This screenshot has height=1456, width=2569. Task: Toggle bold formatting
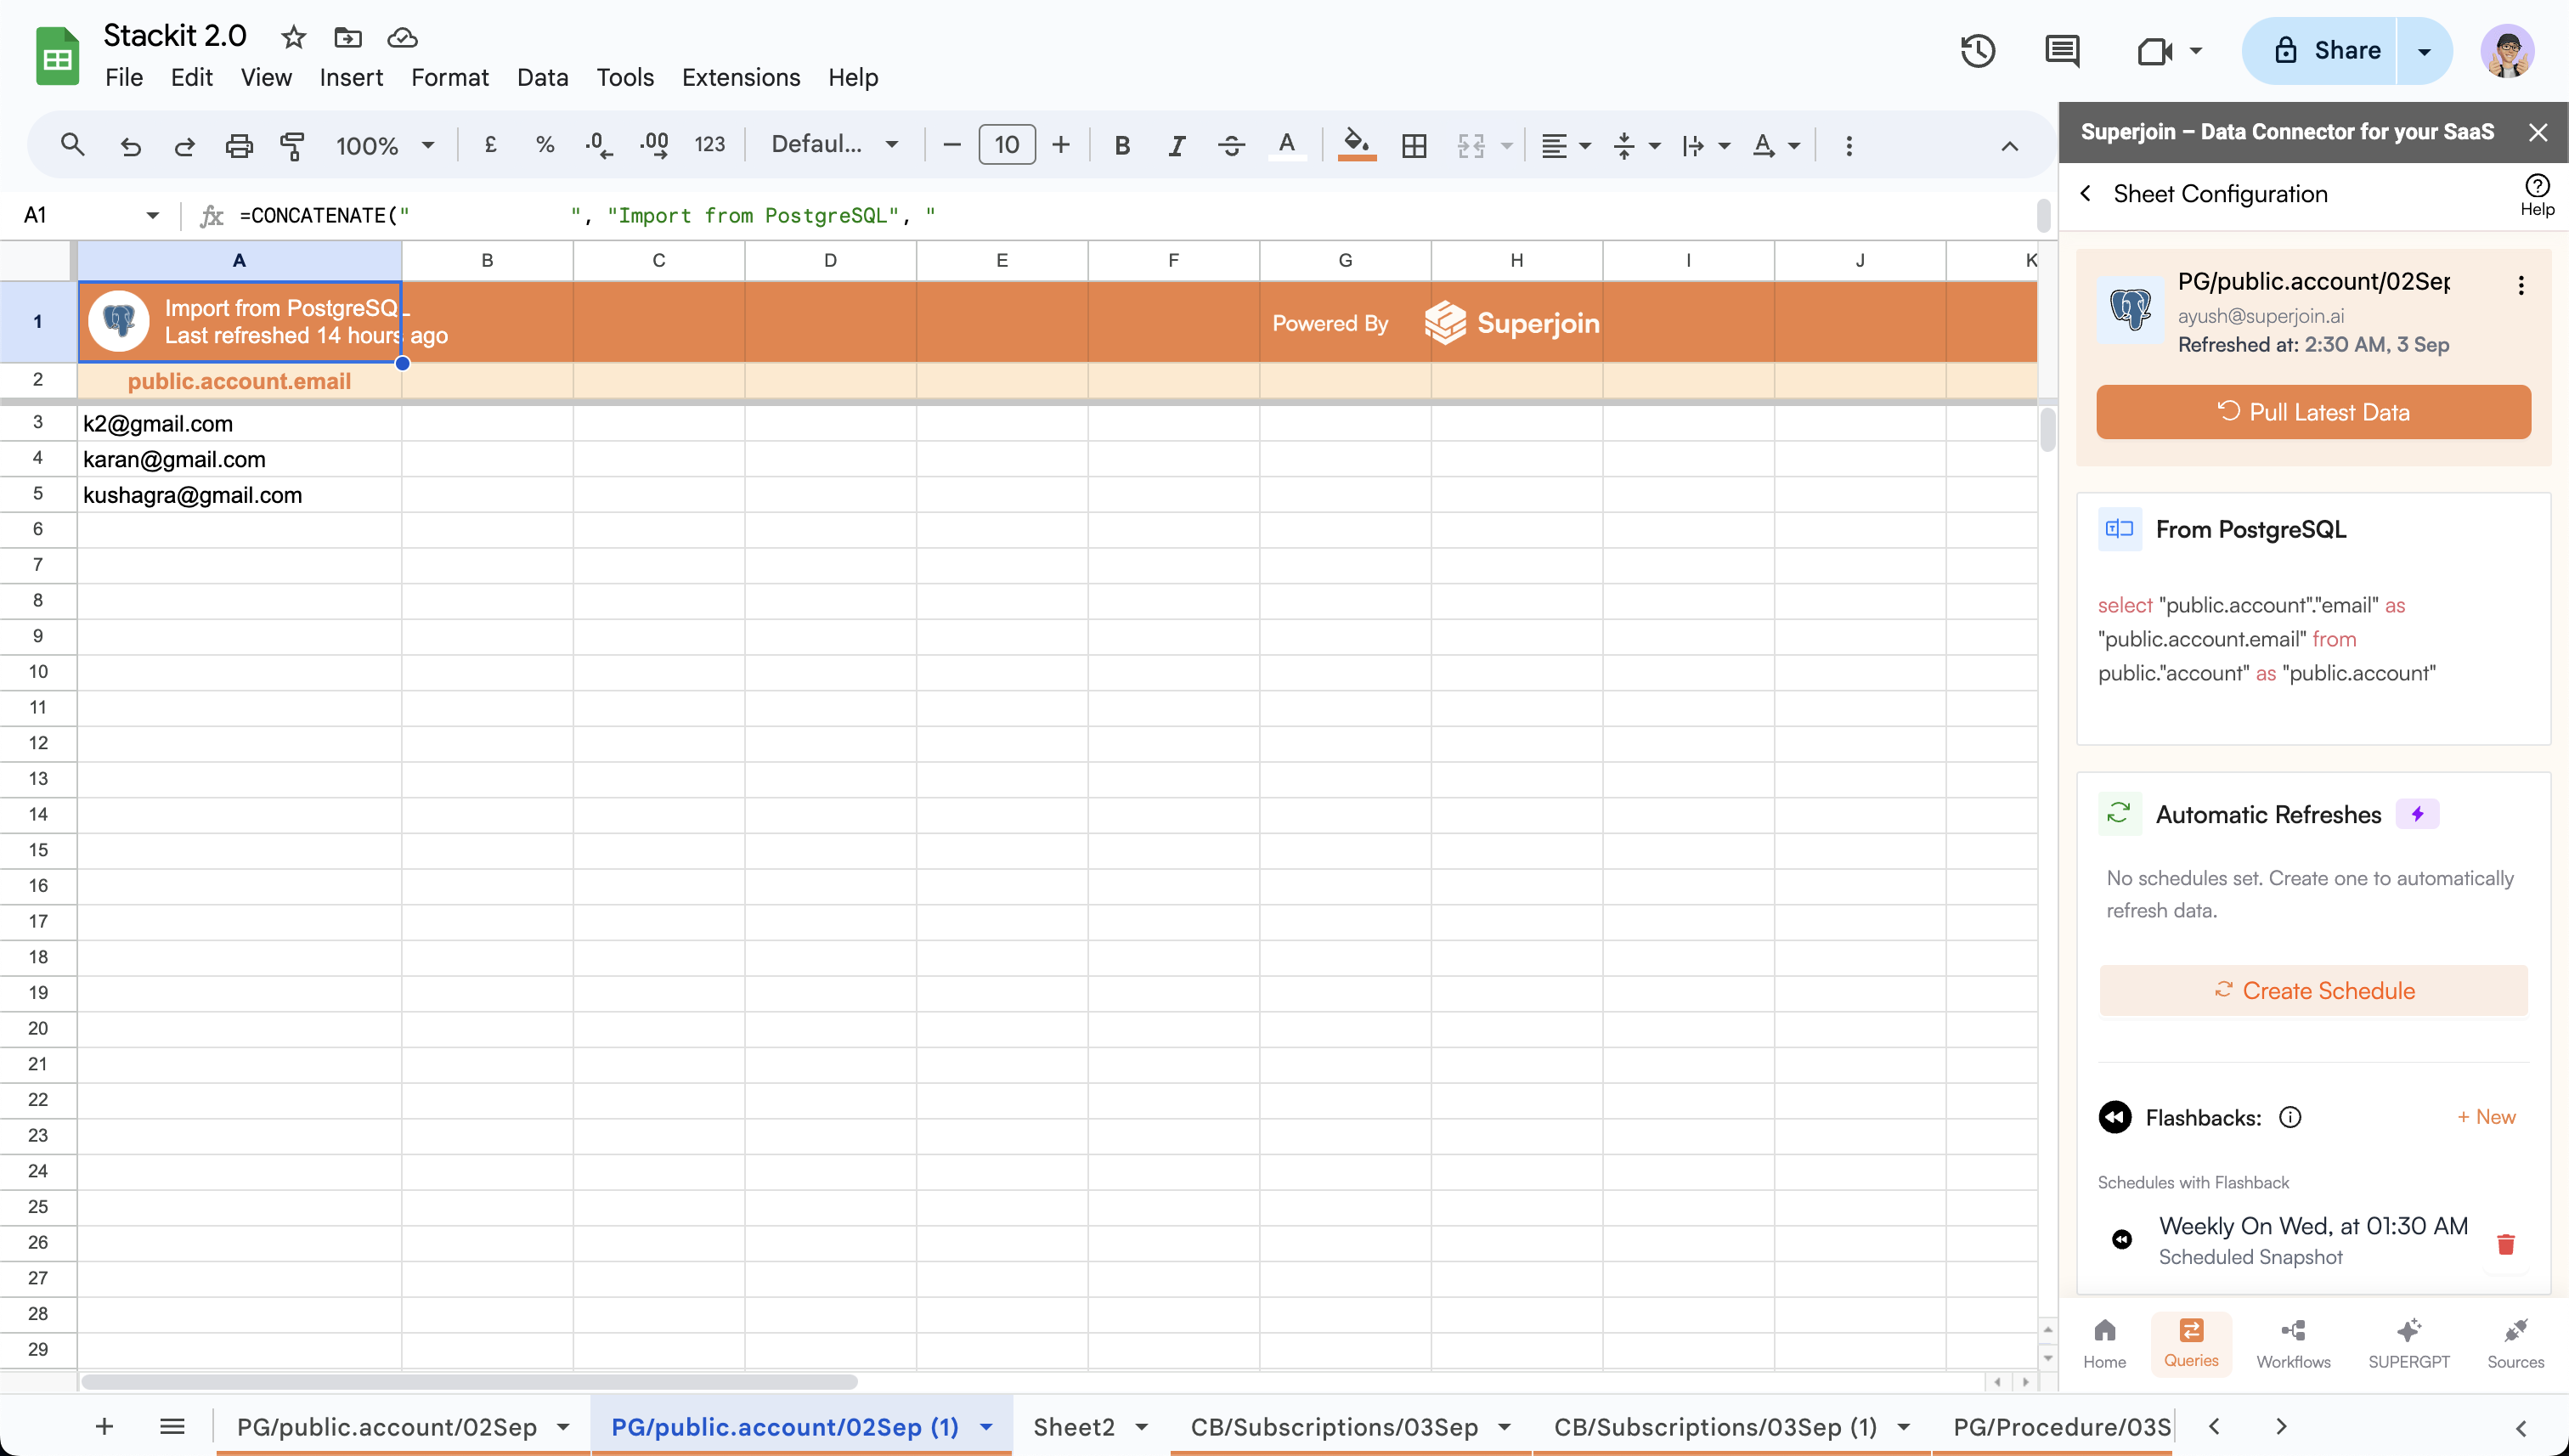tap(1122, 146)
